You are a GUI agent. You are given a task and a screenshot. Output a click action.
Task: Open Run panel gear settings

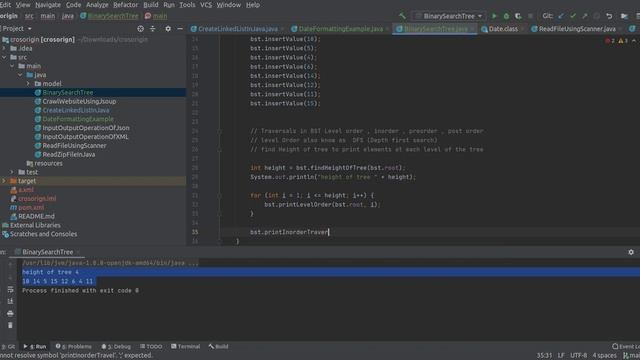pos(631,252)
